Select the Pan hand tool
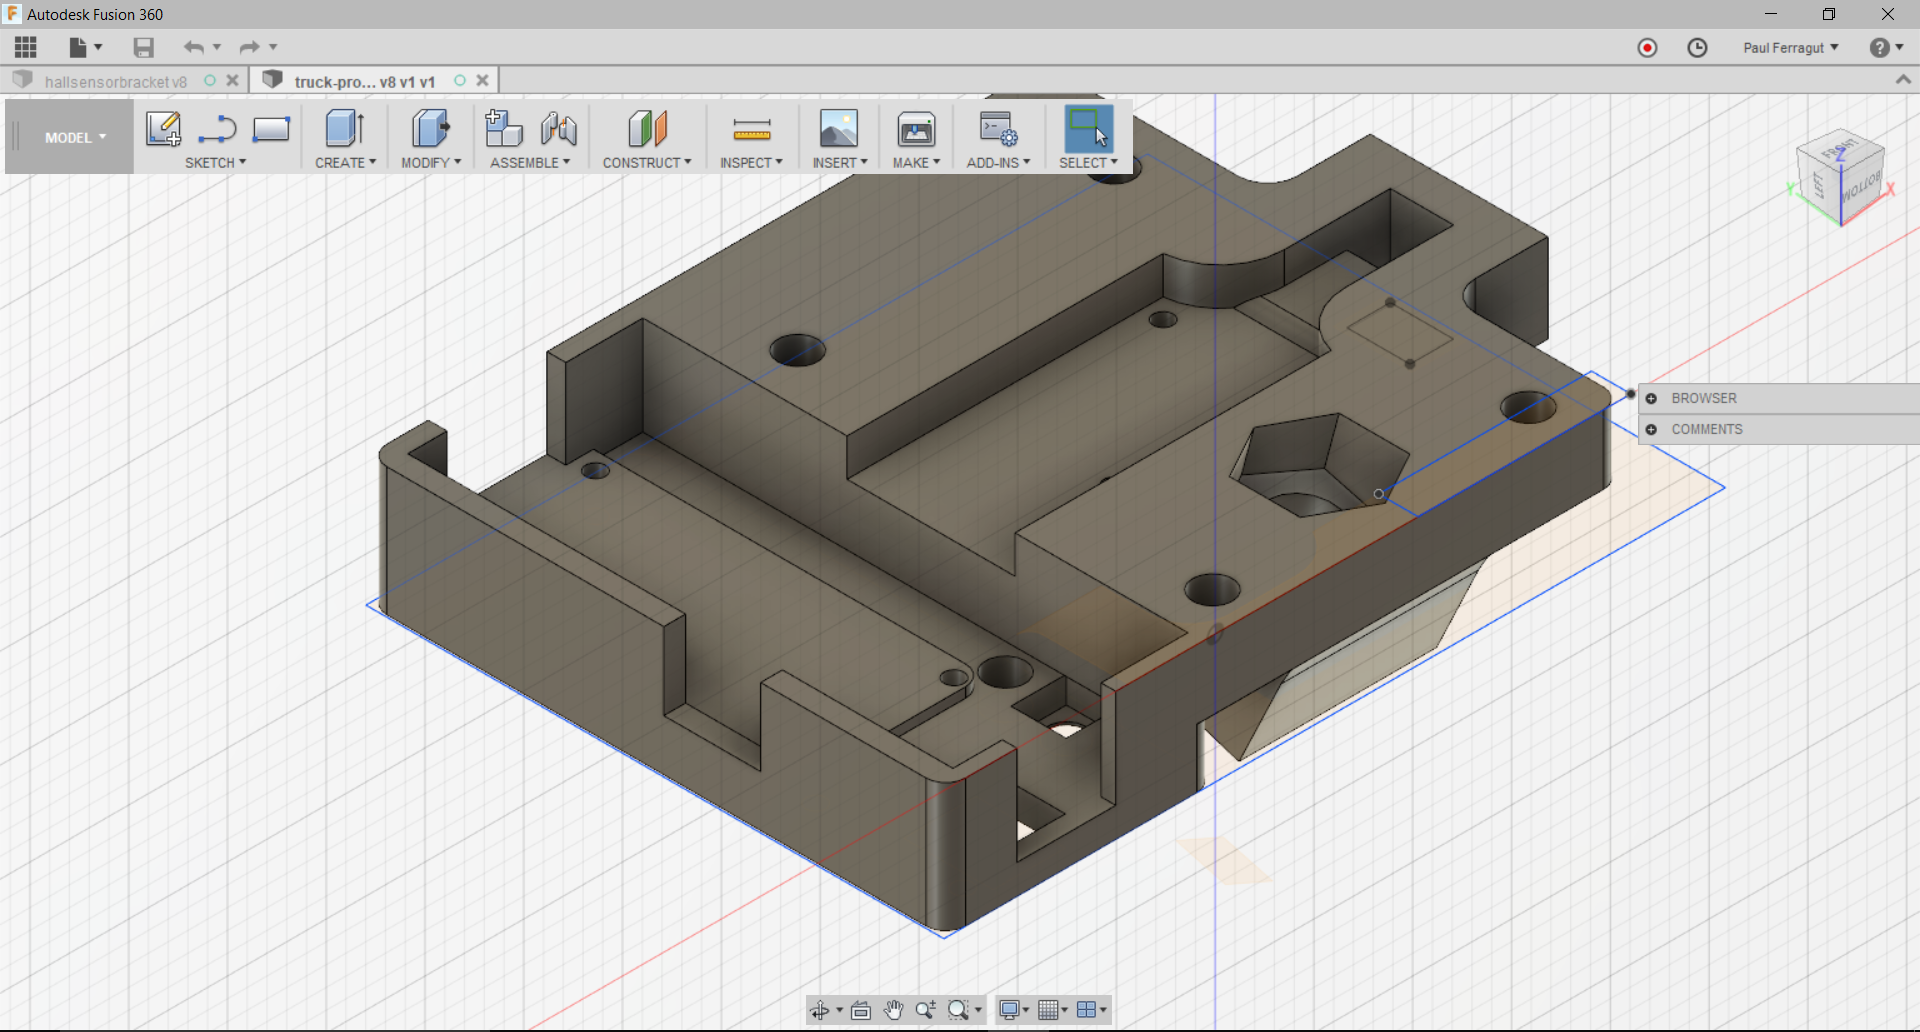Viewport: 1920px width, 1032px height. point(893,1010)
